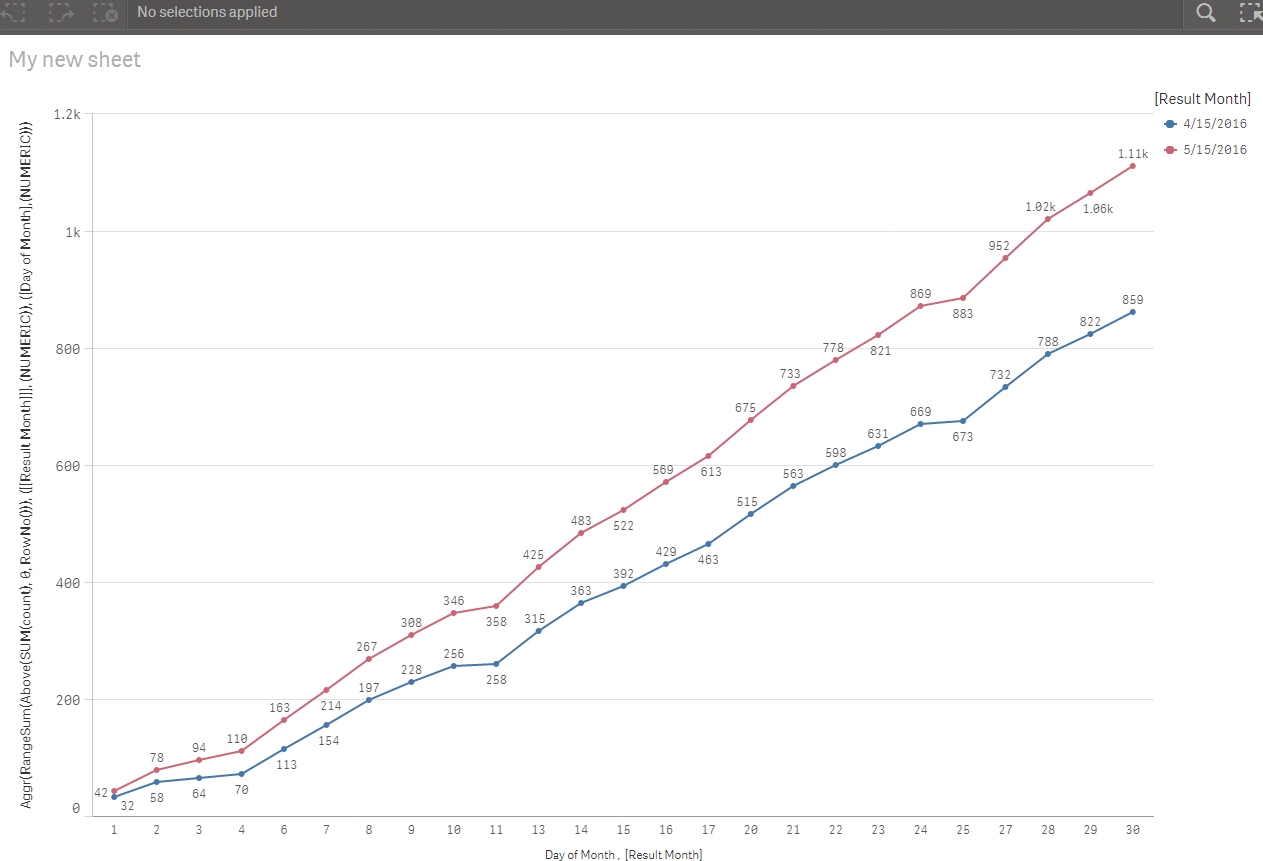This screenshot has width=1263, height=861.
Task: Click the 822 data label
Action: [x=1090, y=322]
